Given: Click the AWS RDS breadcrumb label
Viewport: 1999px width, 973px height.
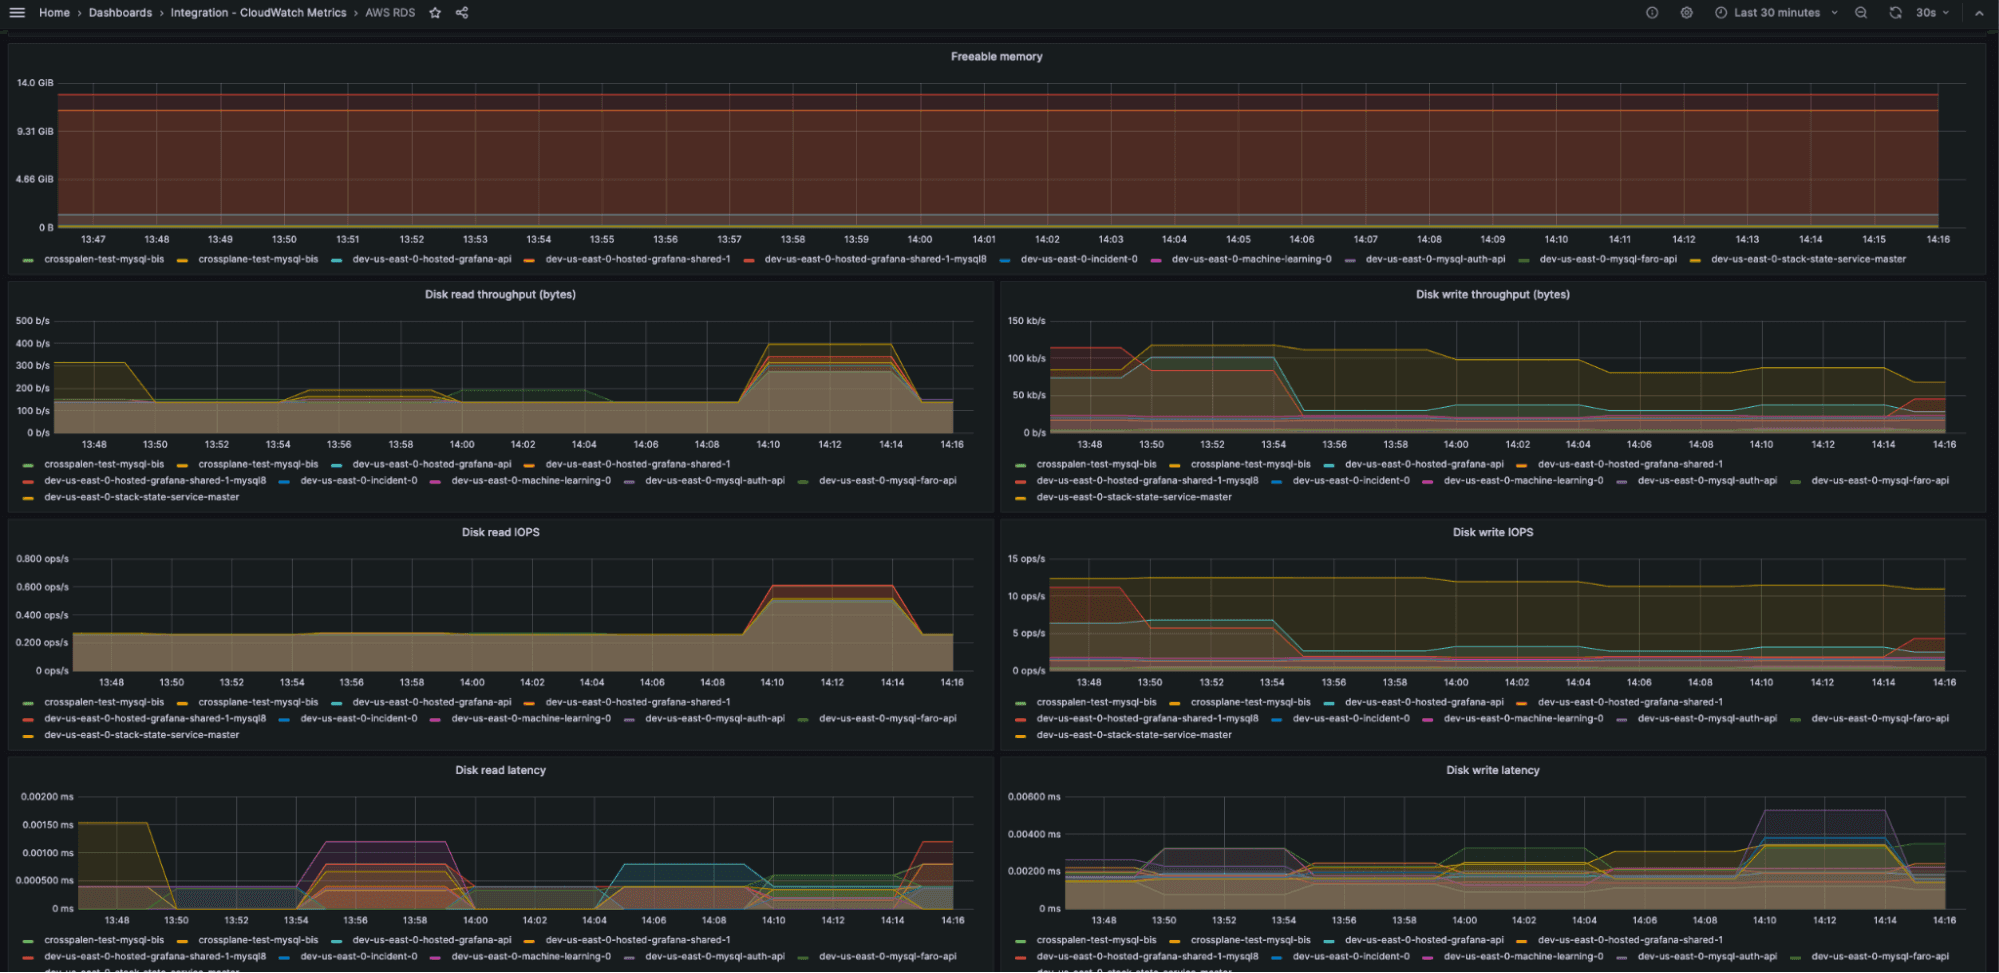Looking at the screenshot, I should [390, 12].
